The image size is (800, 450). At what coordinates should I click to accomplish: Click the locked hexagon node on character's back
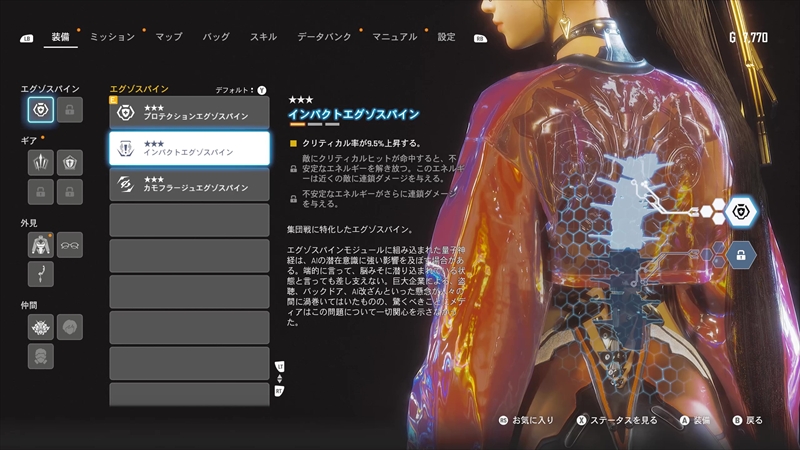click(741, 255)
